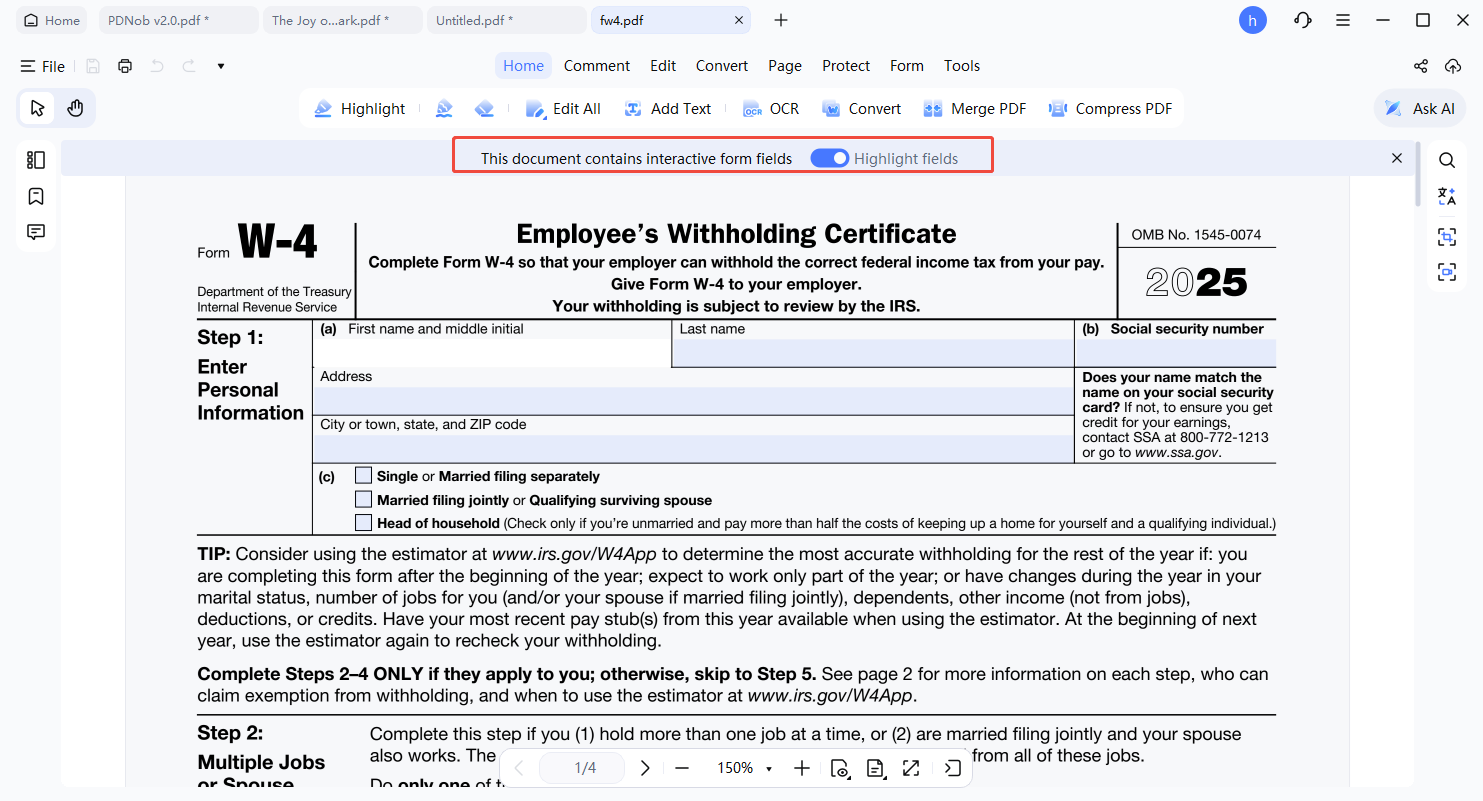Open the annotations comment panel

coord(35,231)
